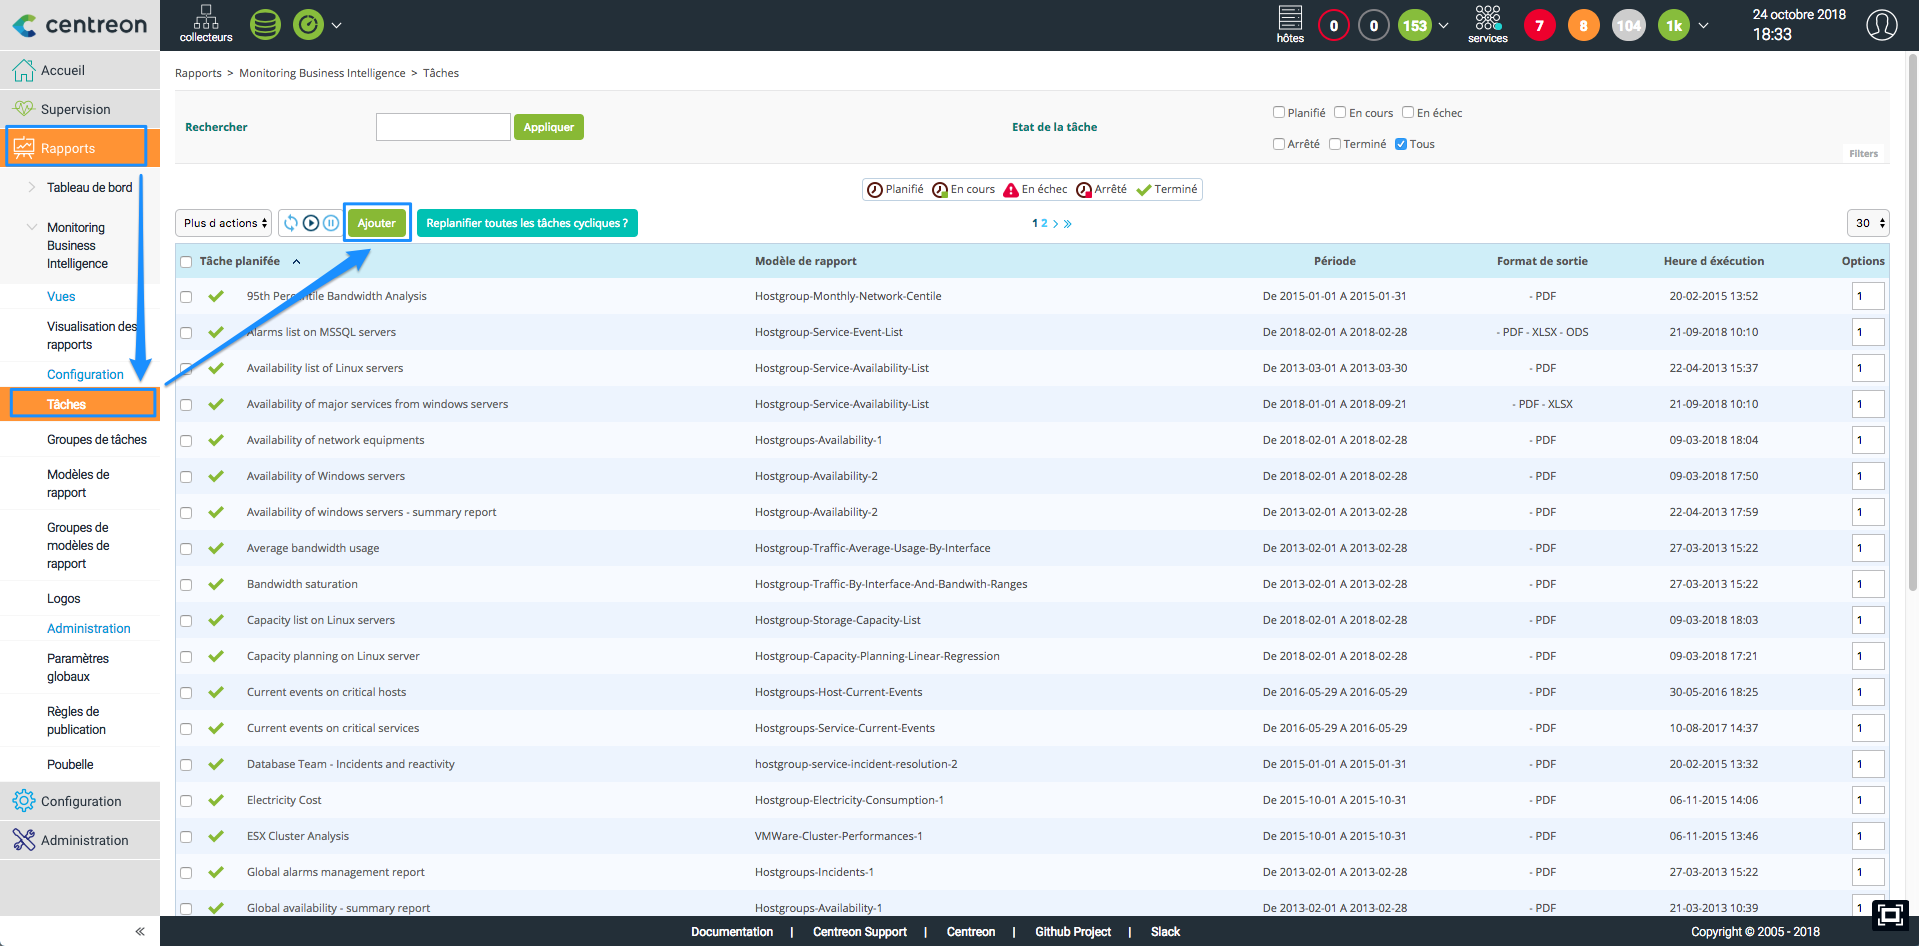Viewport: 1919px width, 946px height.
Task: Collapse the sidebar with double-chevron icon
Action: click(x=140, y=931)
